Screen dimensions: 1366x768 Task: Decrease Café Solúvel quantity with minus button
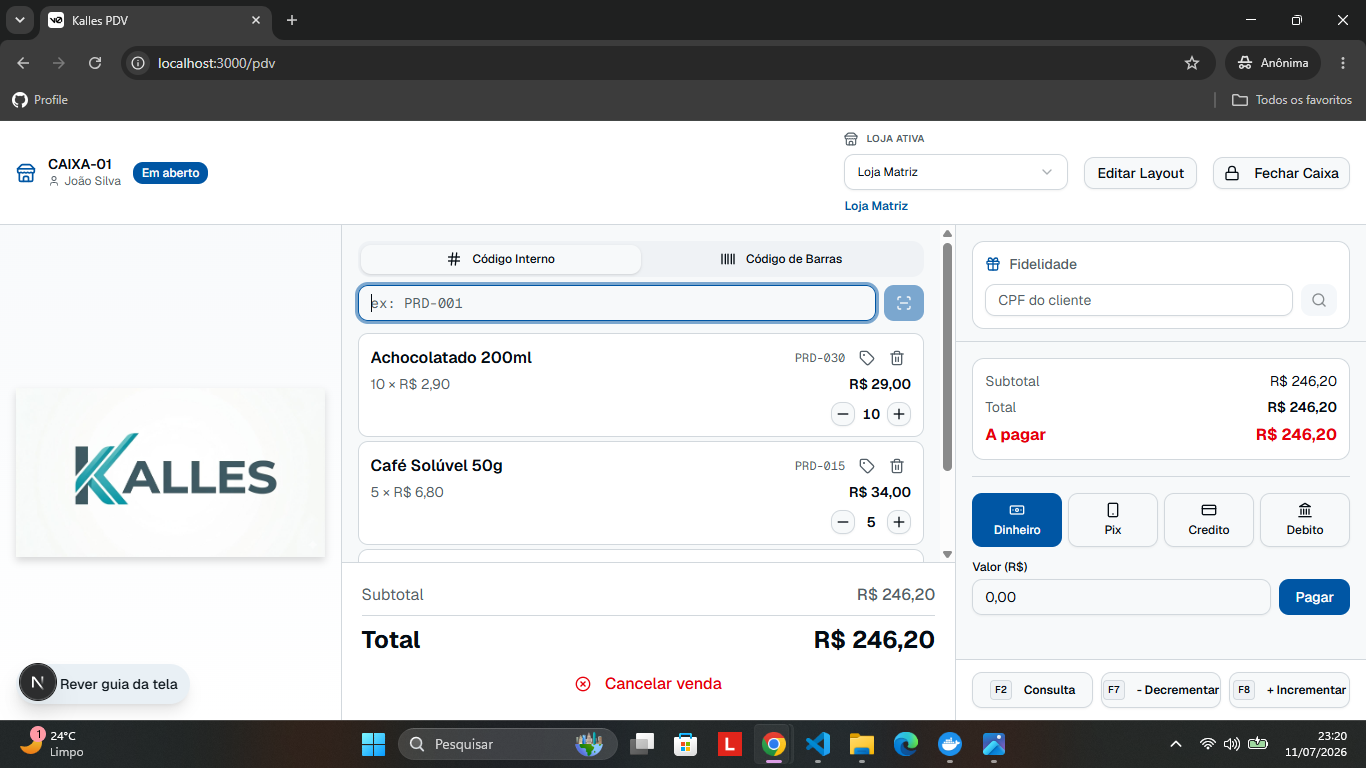(x=843, y=522)
